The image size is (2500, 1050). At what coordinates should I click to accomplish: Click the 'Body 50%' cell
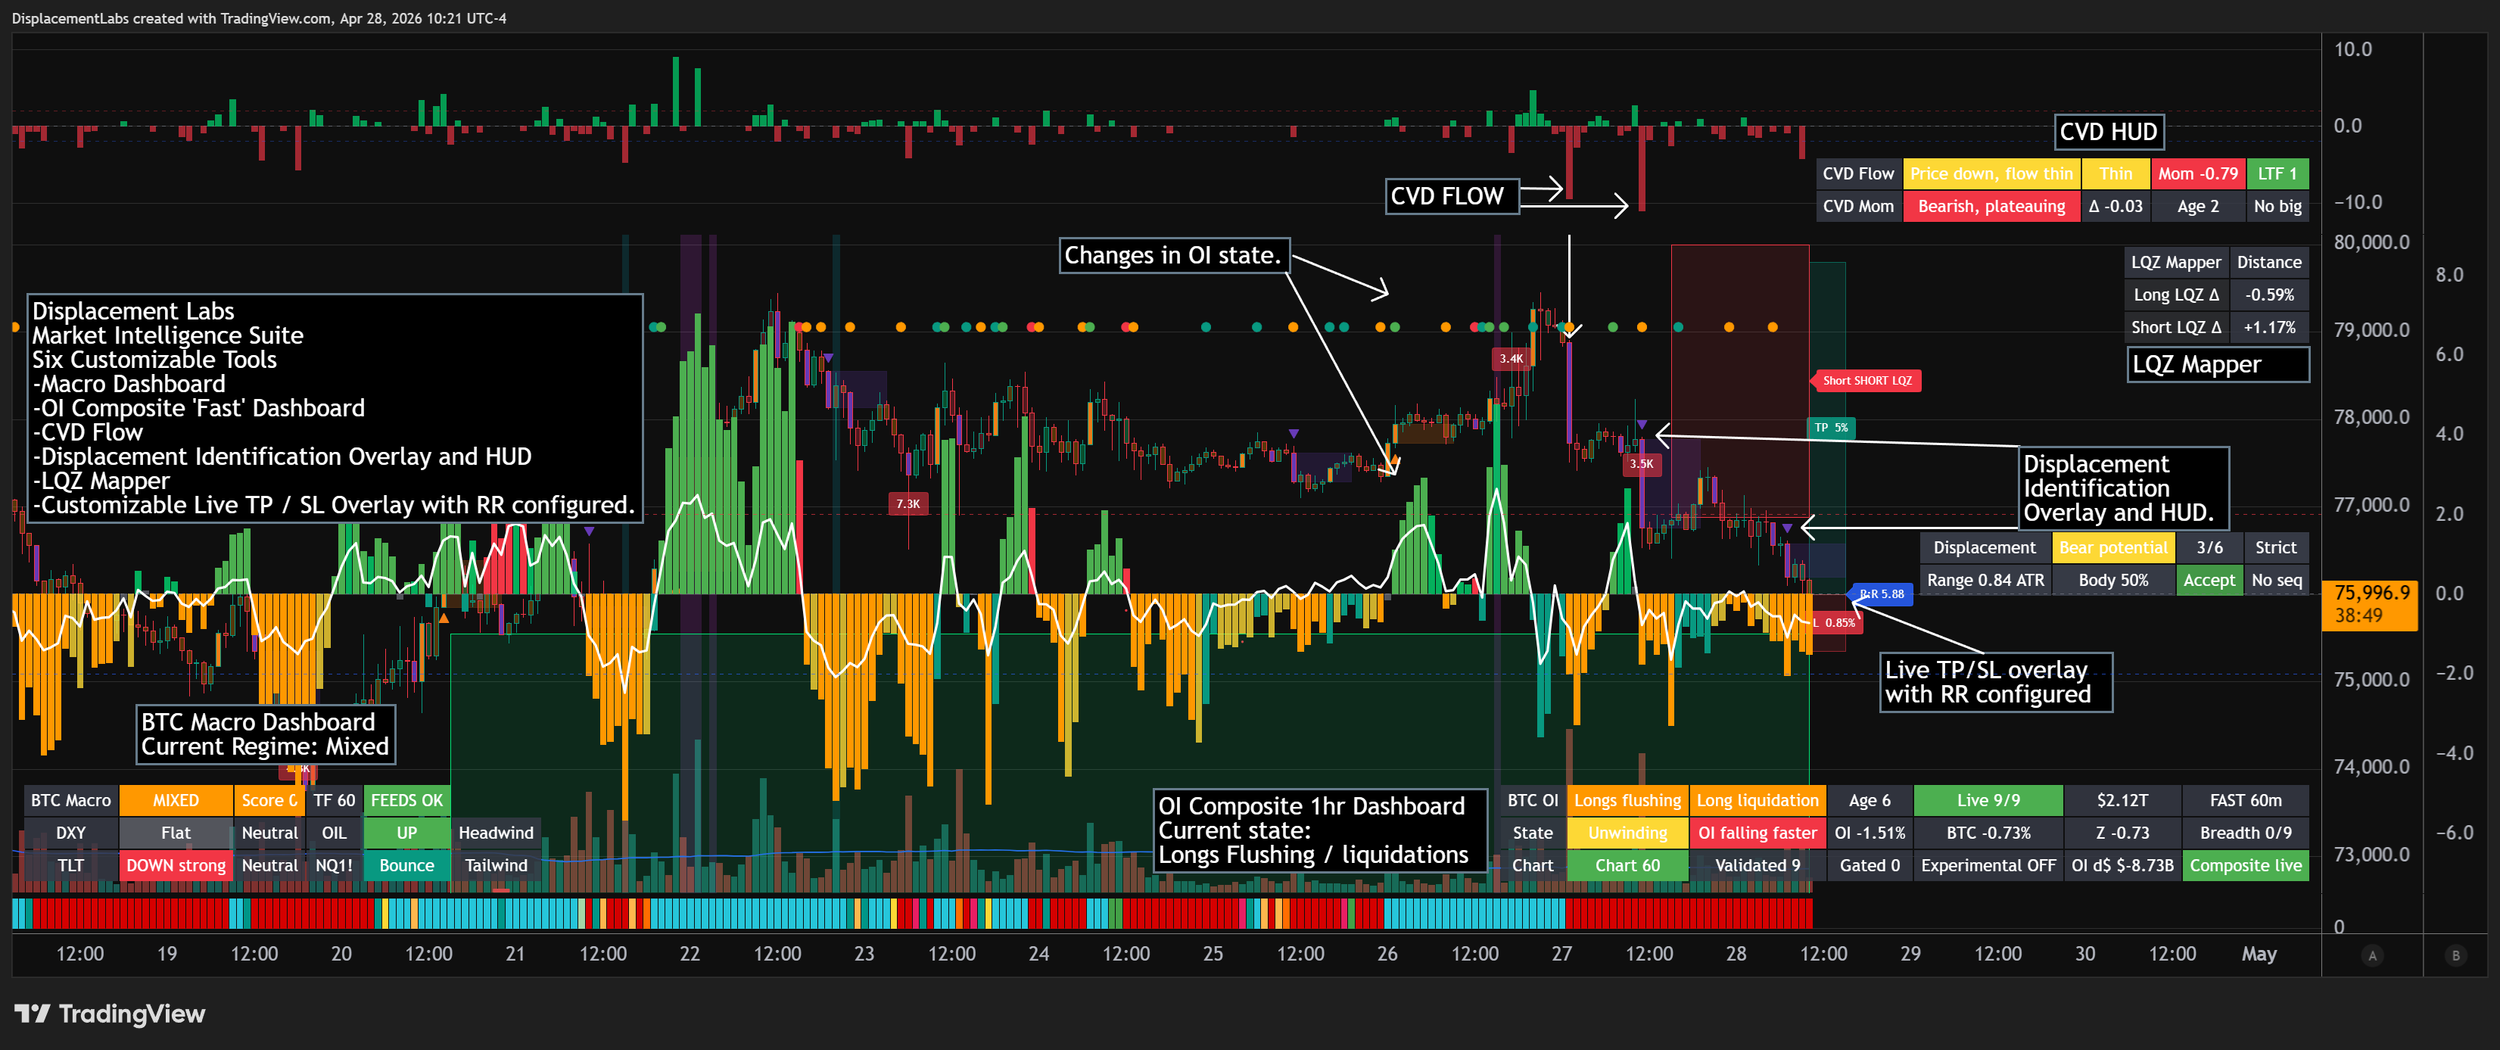point(2113,580)
